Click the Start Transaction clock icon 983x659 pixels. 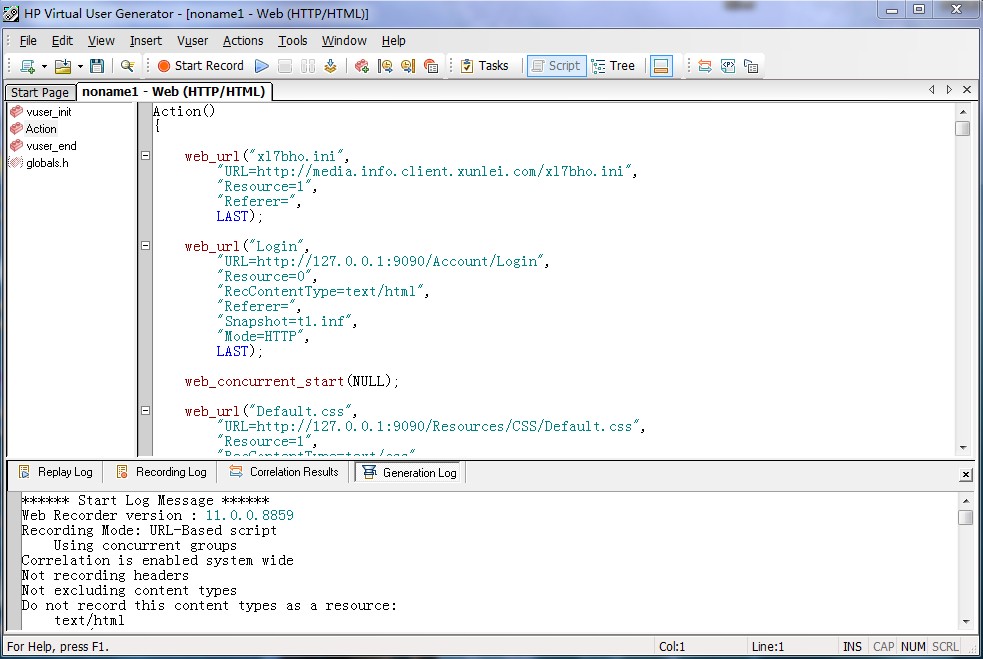coord(385,66)
